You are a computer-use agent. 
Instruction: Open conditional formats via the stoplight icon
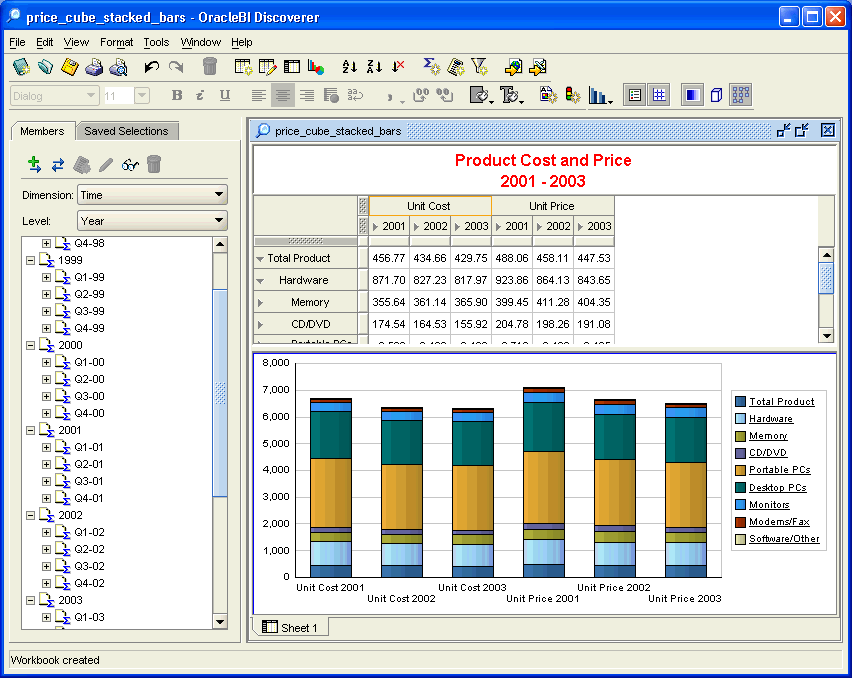(x=567, y=94)
